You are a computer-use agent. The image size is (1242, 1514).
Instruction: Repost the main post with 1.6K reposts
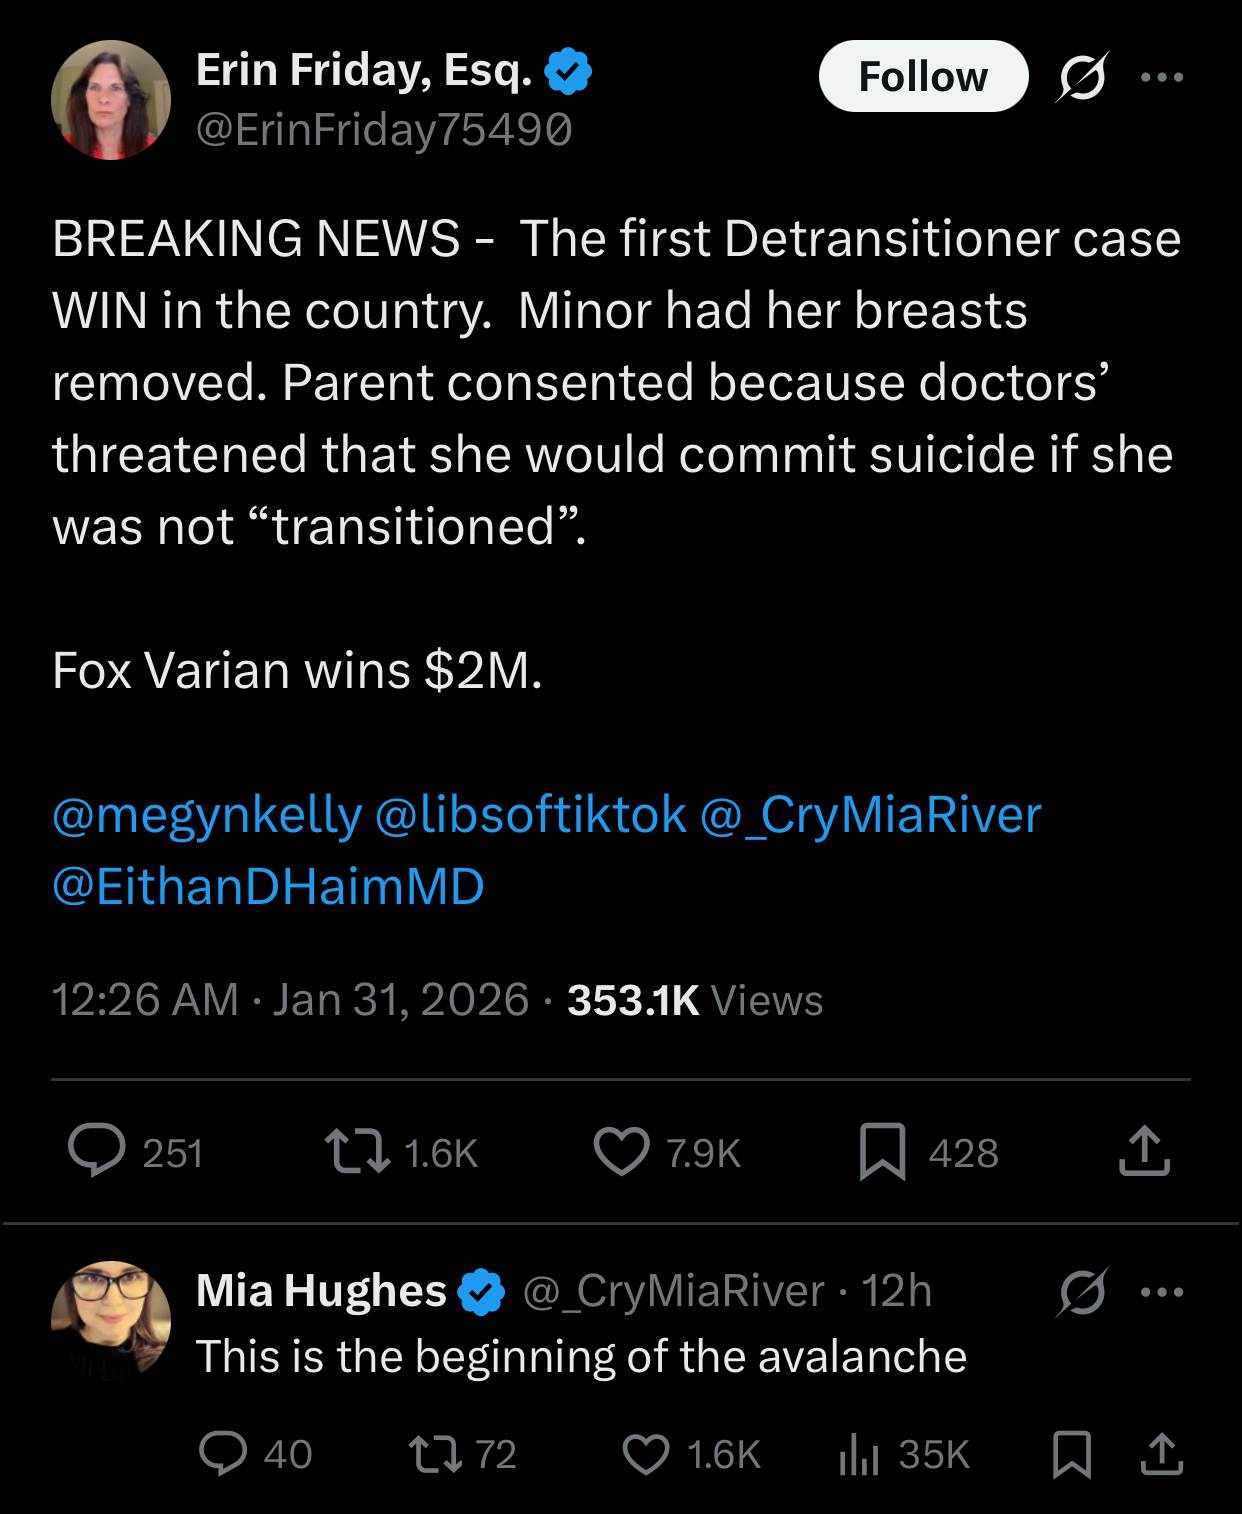point(357,1151)
